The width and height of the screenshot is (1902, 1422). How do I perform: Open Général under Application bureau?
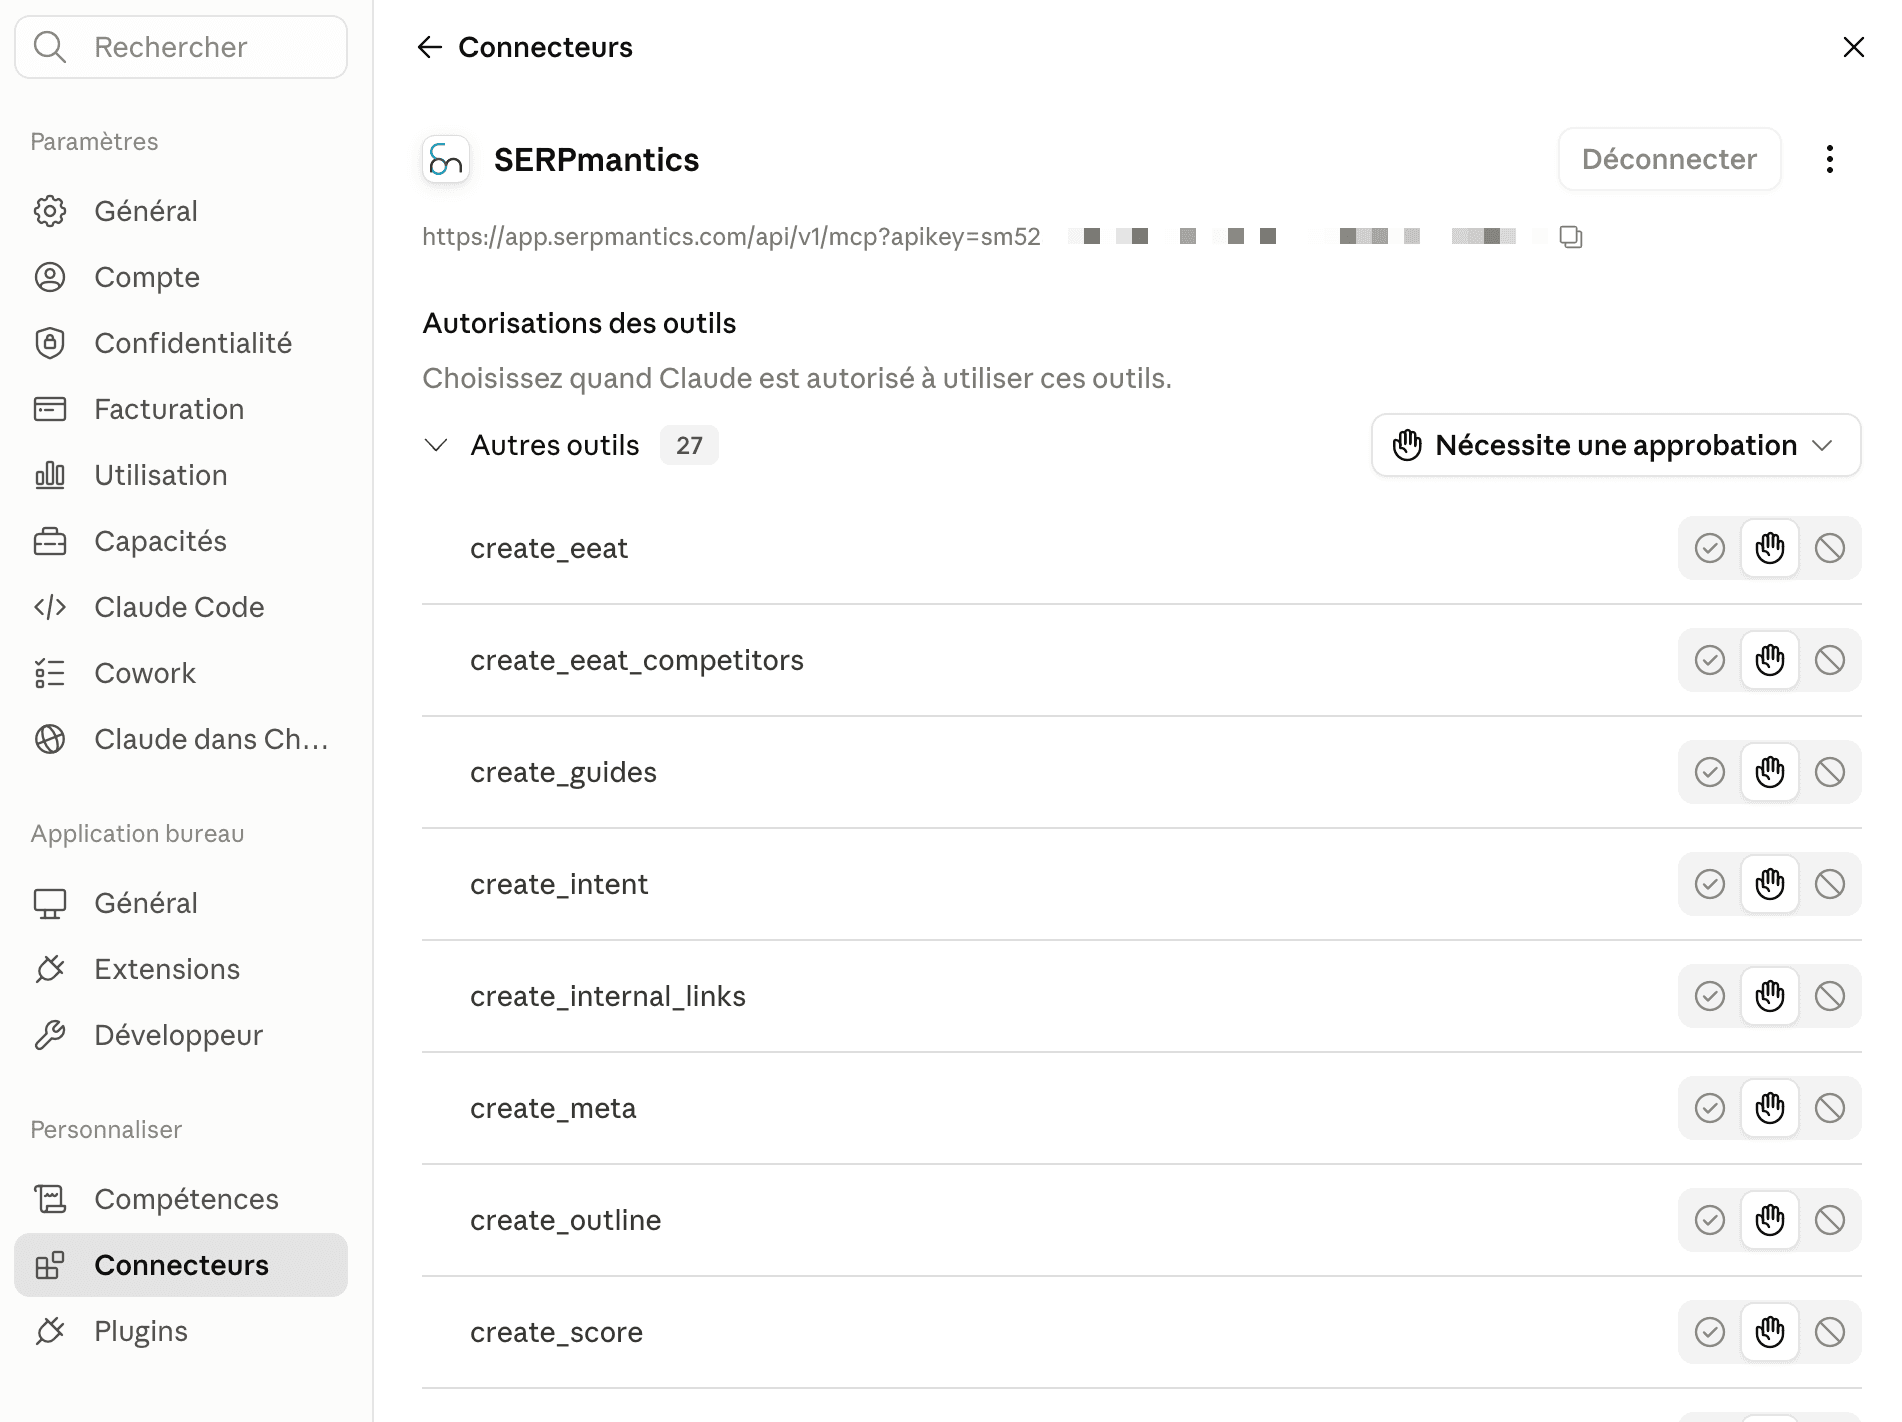tap(181, 903)
